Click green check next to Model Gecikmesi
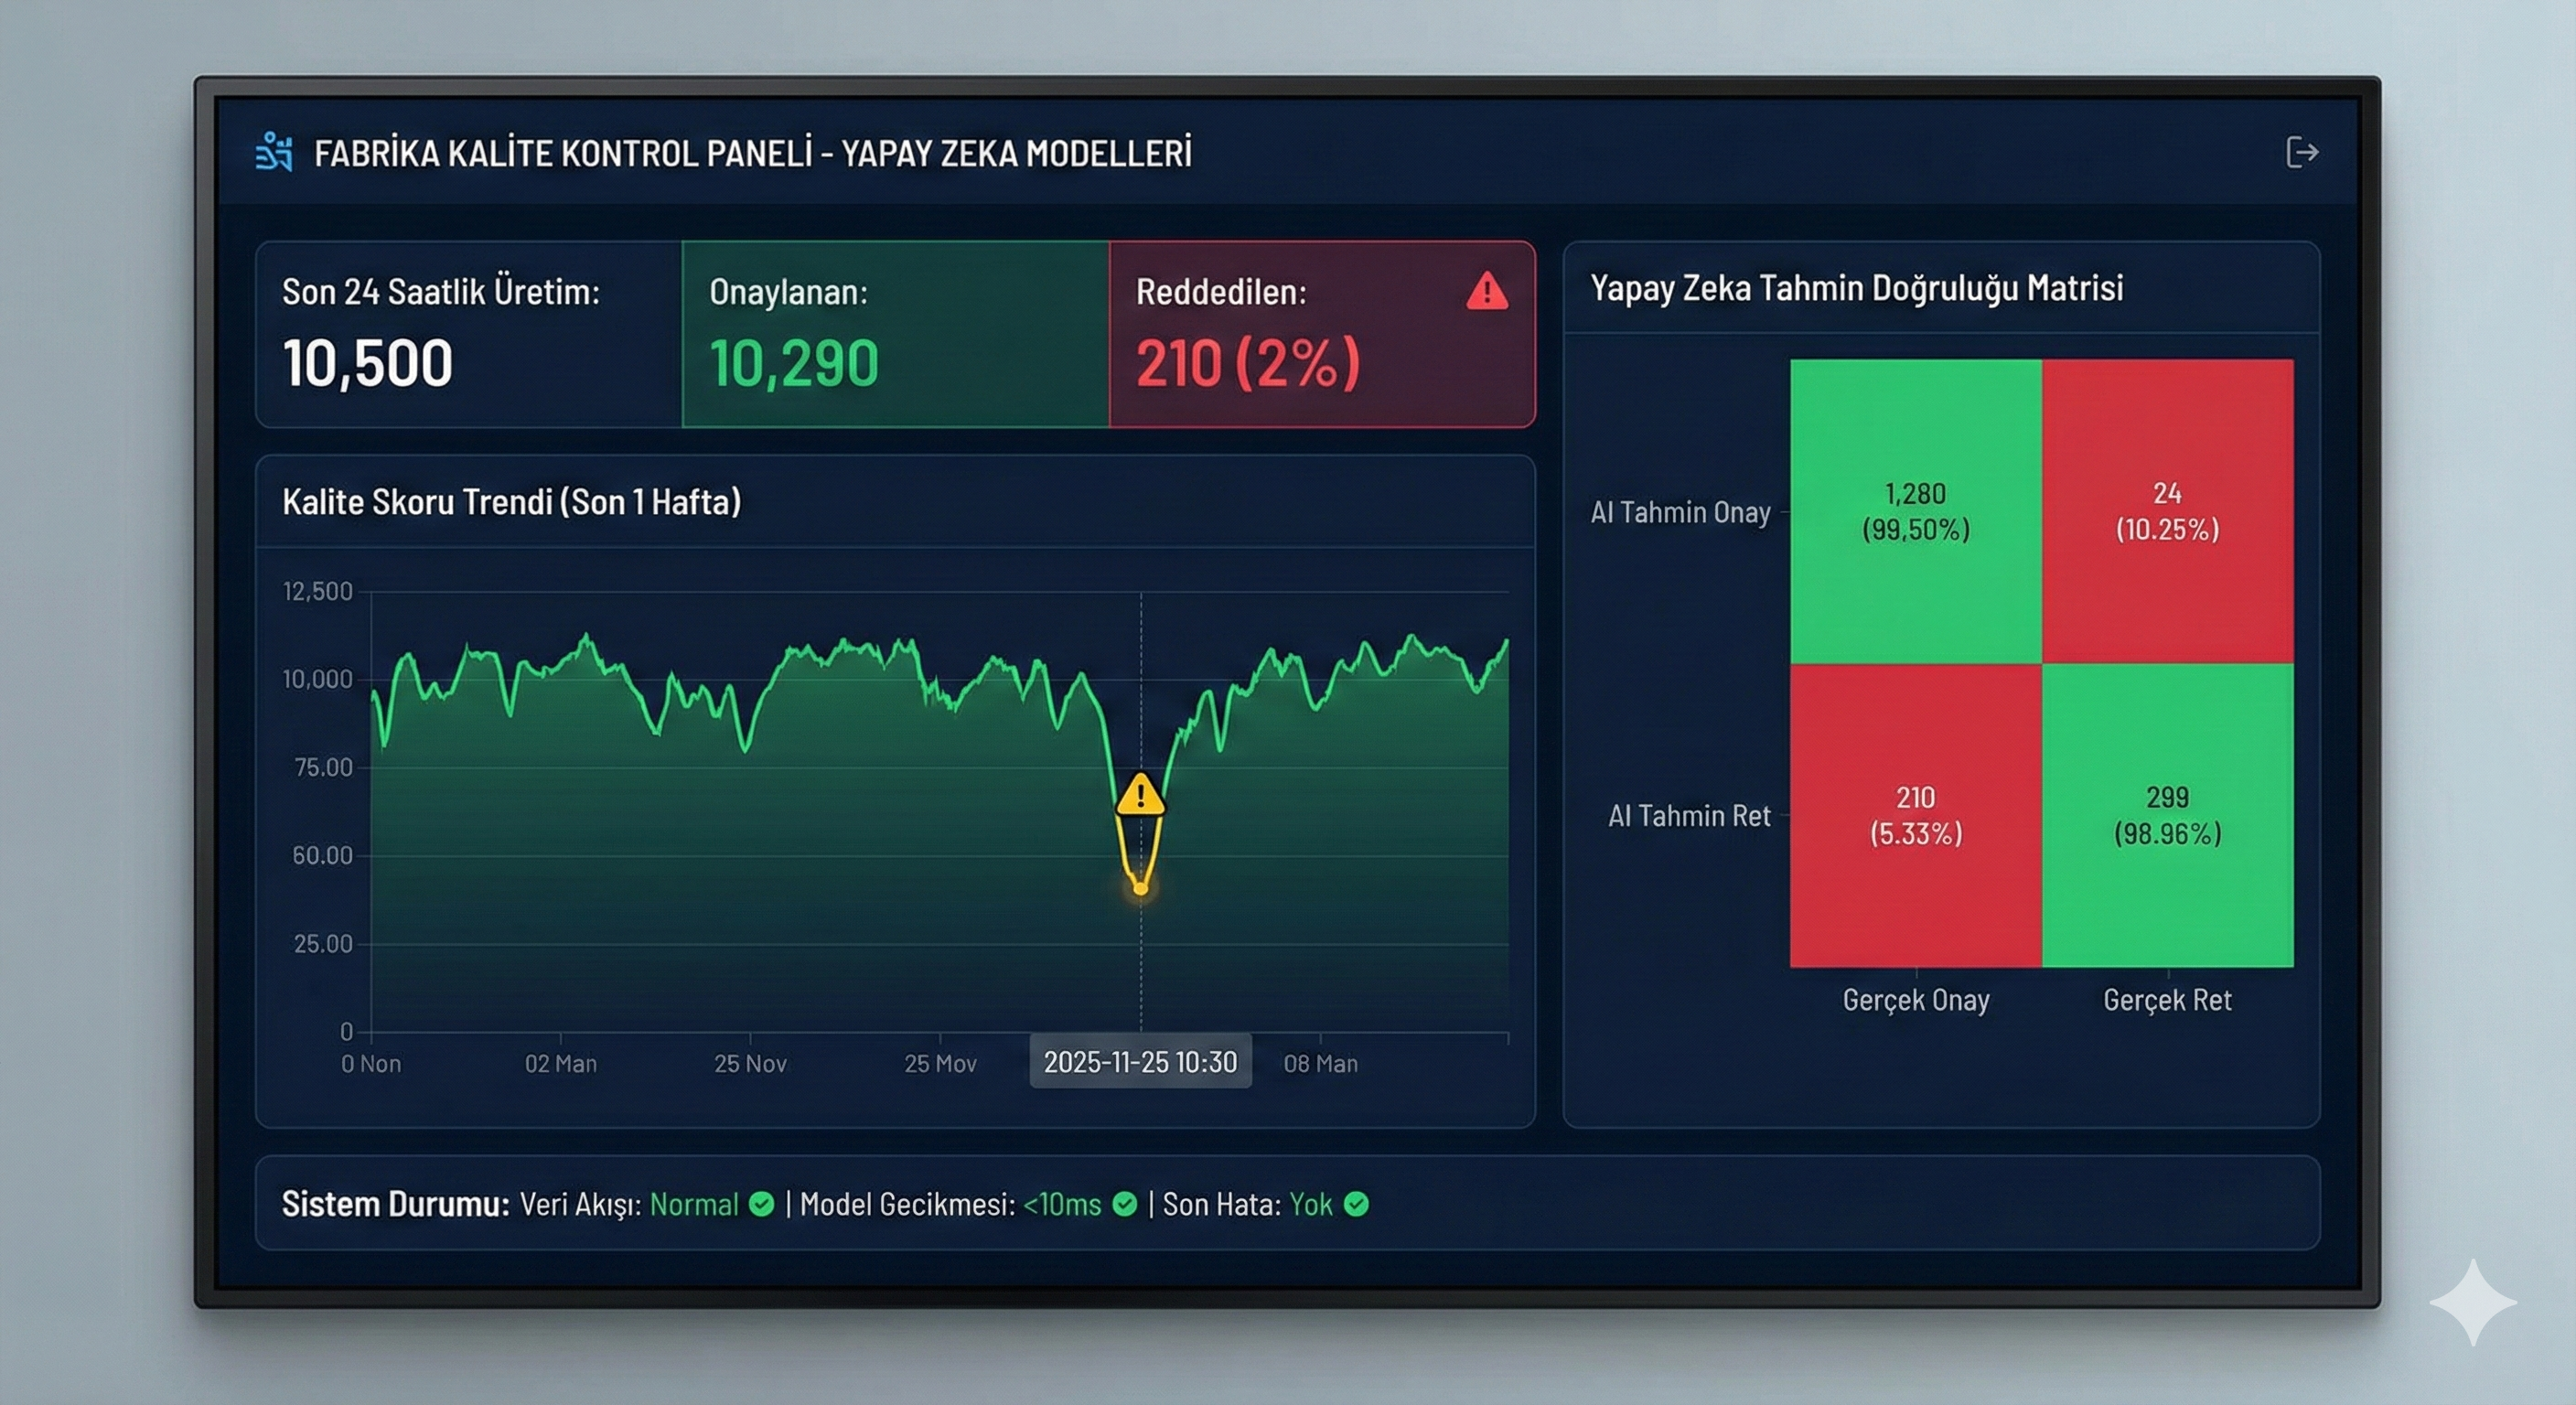 pos(1125,1204)
